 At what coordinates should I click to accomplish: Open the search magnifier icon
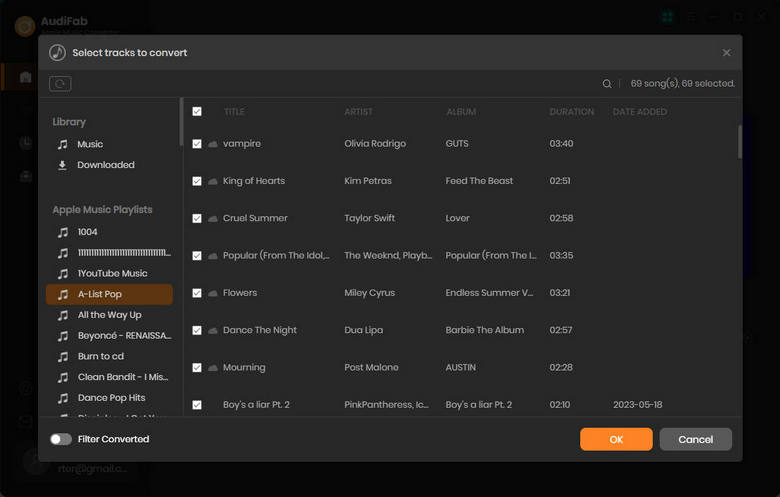[x=607, y=84]
